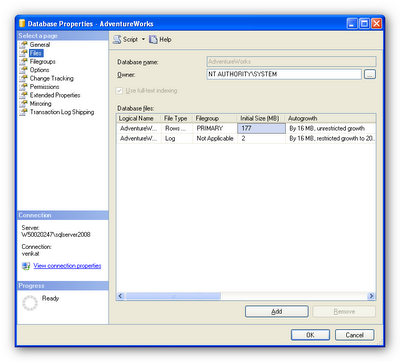Select the Filegroups page icon

coord(23,62)
